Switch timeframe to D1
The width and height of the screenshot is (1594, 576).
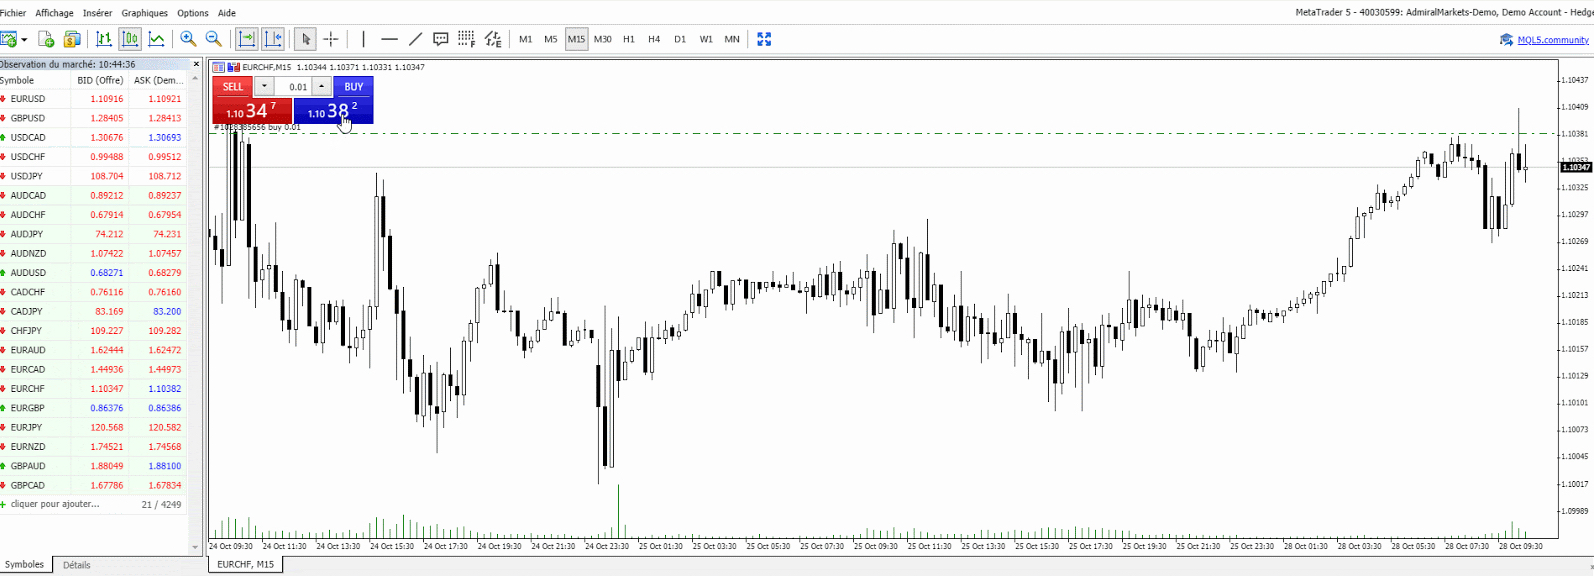click(680, 39)
